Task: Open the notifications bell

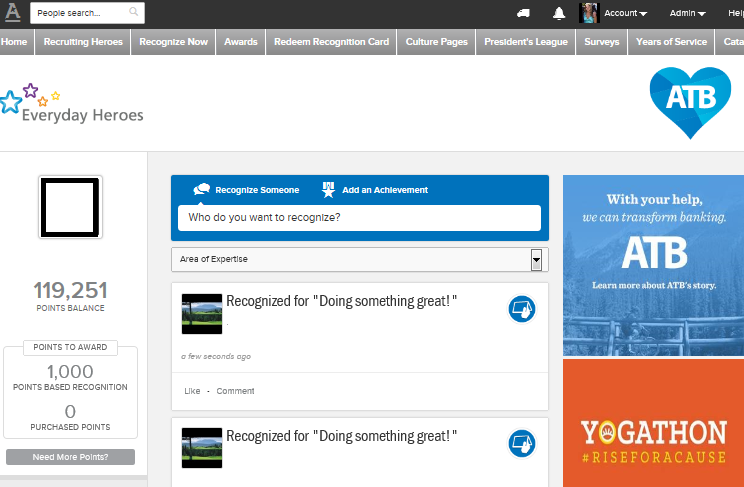Action: pos(559,13)
